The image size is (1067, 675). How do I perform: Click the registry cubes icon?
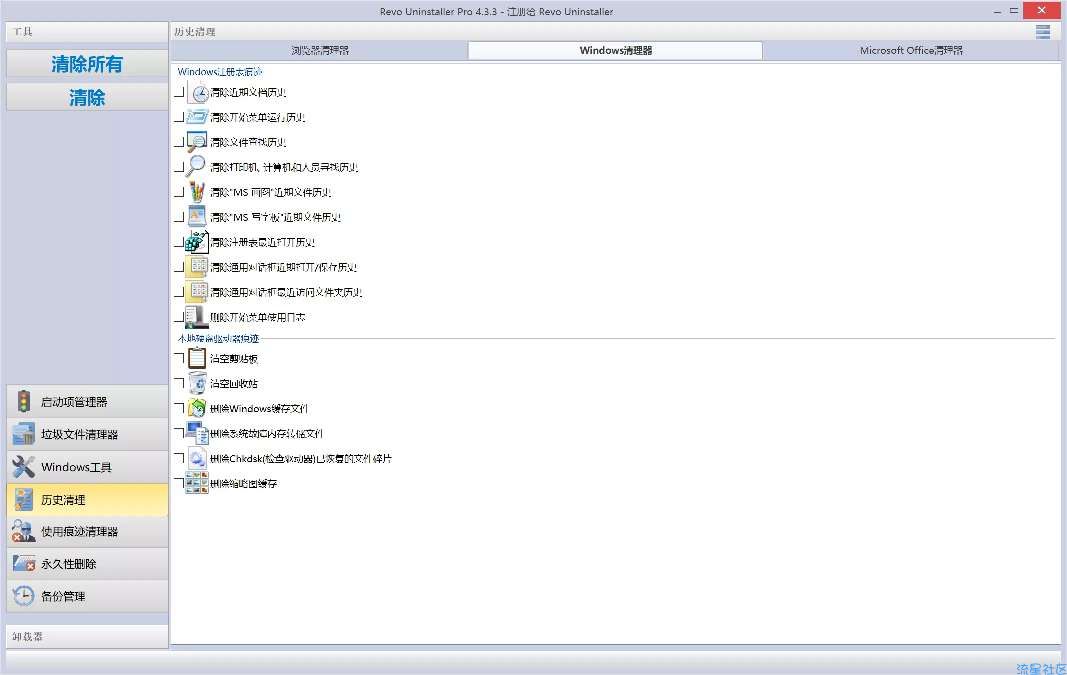tap(197, 242)
